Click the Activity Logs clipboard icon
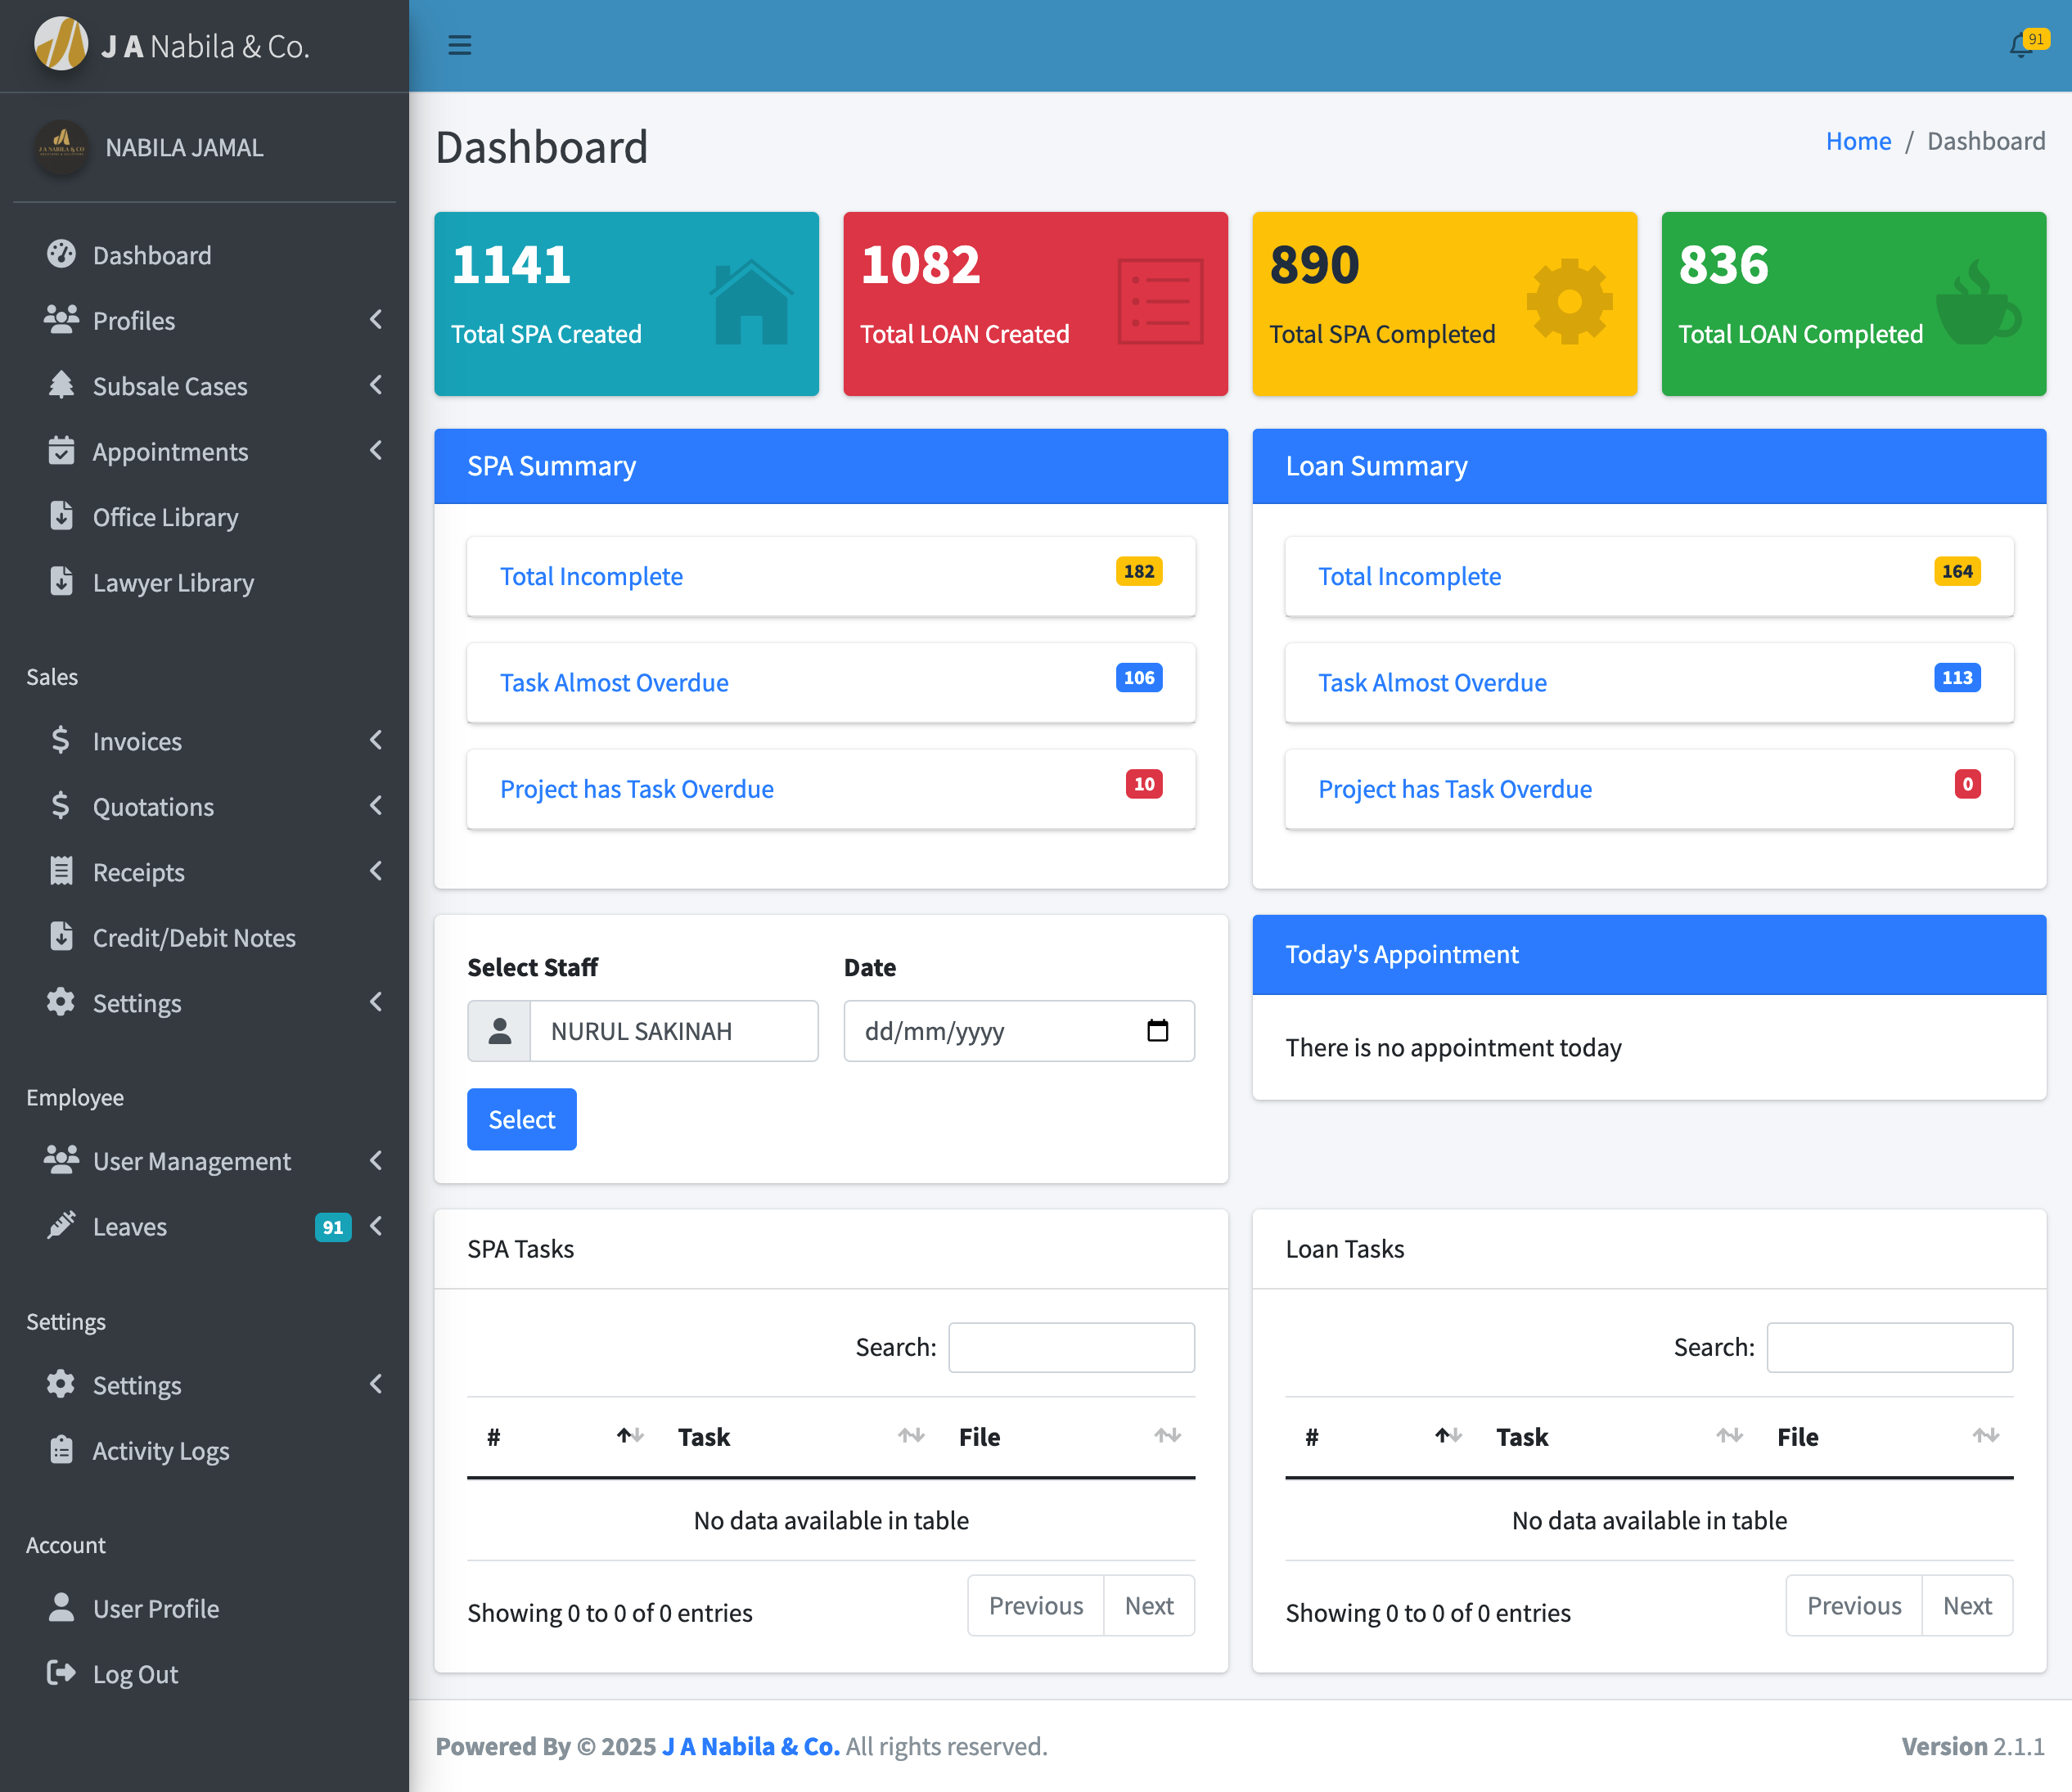The height and width of the screenshot is (1792, 2072). (x=61, y=1449)
